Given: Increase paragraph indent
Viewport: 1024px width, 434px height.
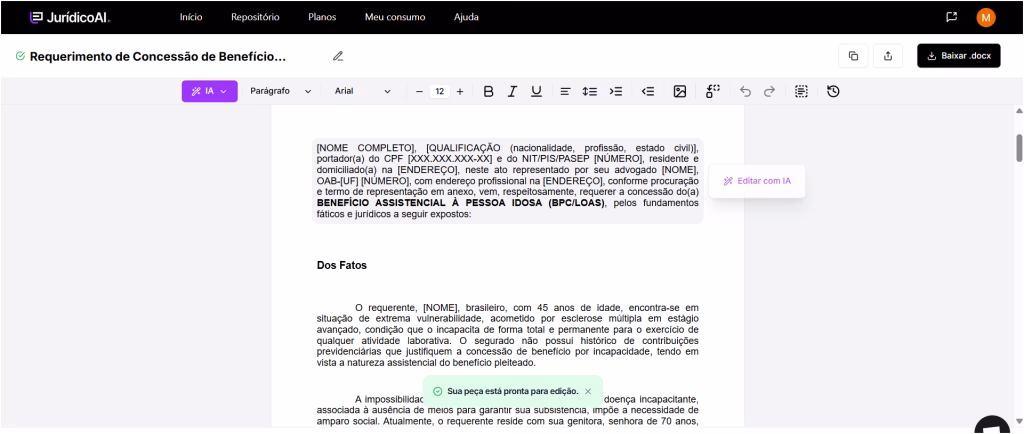Looking at the screenshot, I should point(616,91).
